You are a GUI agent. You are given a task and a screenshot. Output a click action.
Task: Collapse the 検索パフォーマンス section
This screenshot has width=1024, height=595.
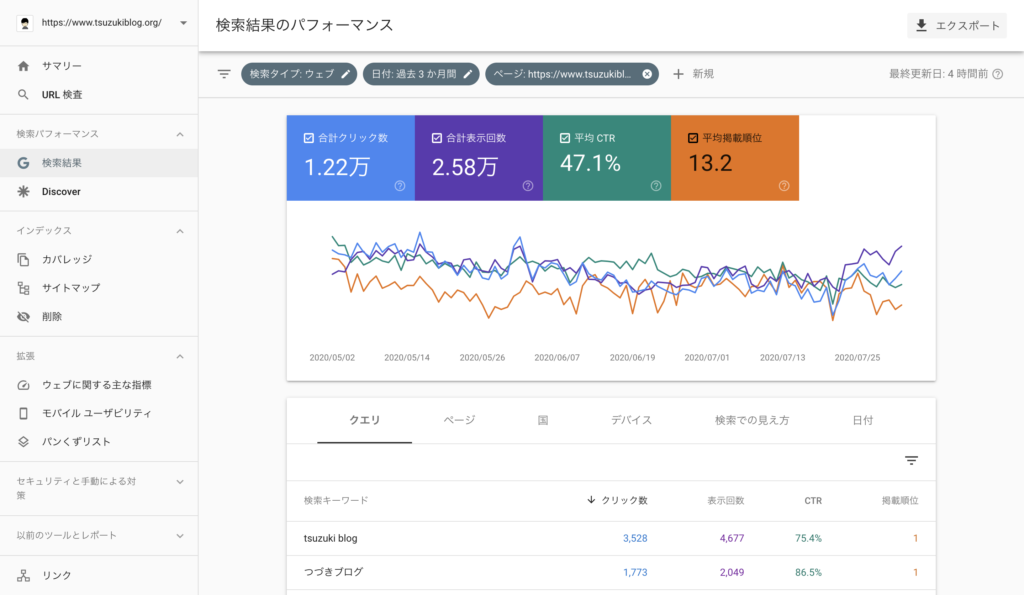click(180, 135)
